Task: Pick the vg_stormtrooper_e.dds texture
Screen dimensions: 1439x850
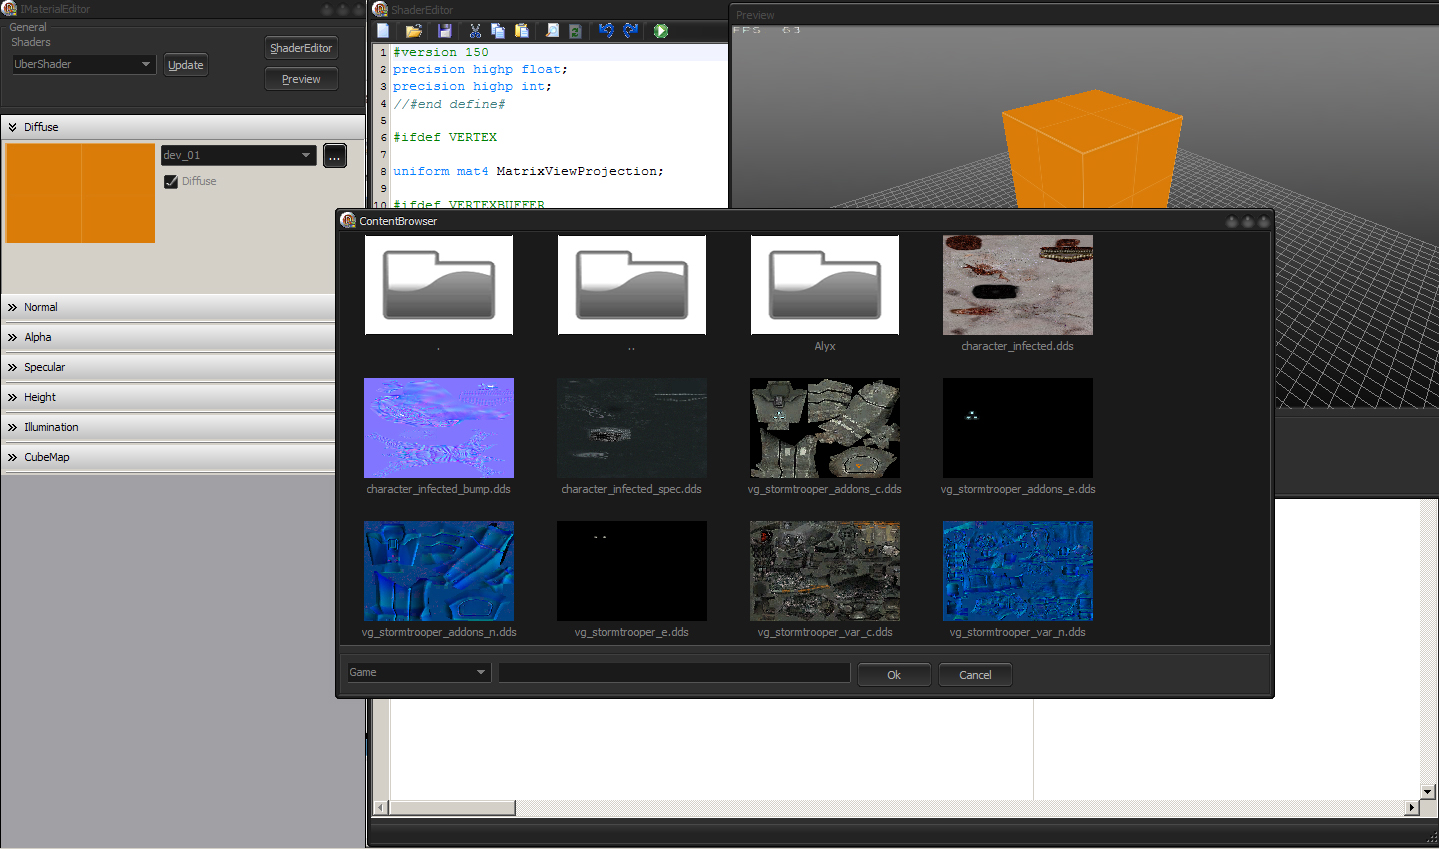Action: pos(632,571)
